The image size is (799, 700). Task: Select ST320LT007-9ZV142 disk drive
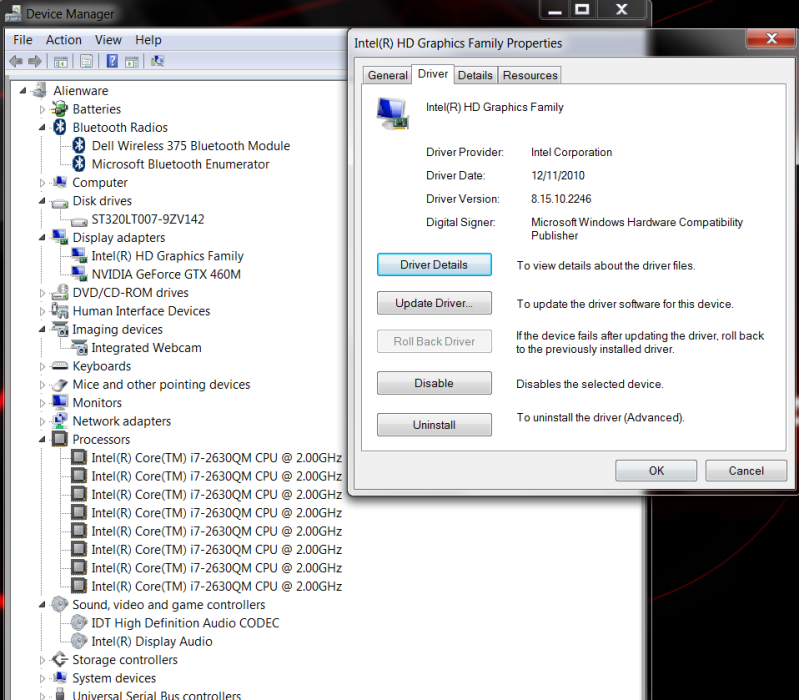148,219
